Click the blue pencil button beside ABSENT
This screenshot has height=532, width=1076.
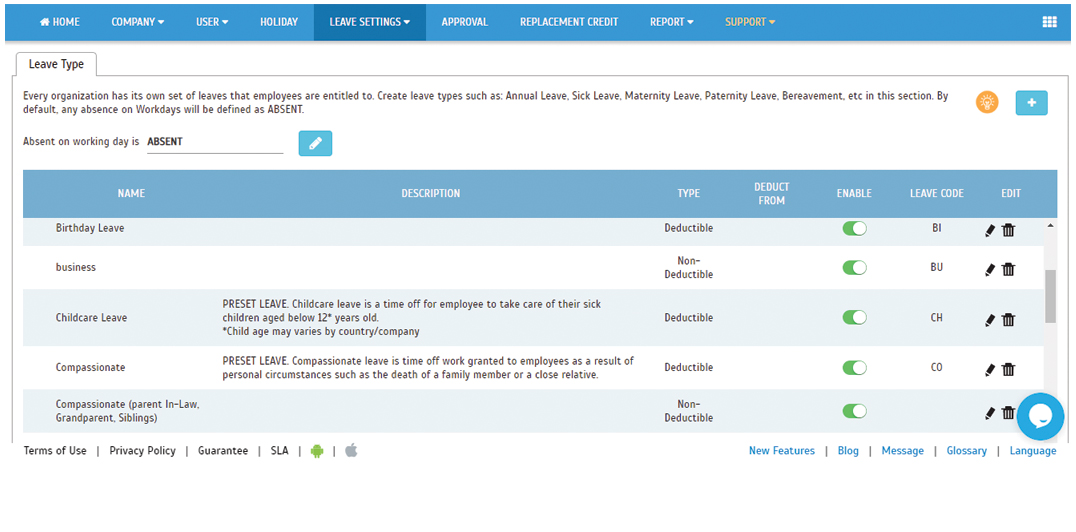click(x=315, y=143)
